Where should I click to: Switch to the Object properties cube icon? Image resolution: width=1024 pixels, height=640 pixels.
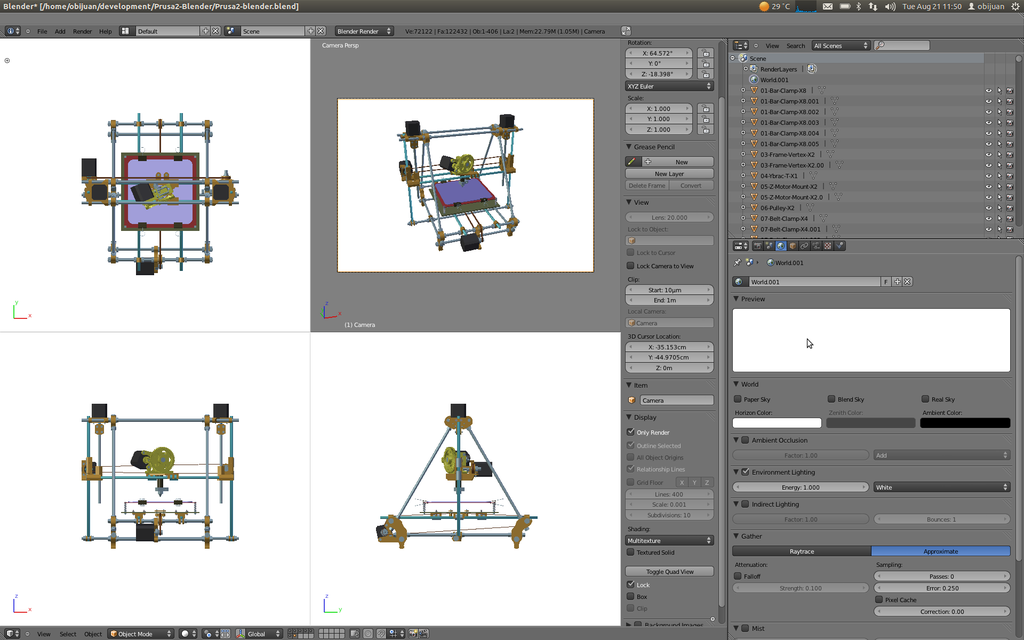[x=792, y=245]
